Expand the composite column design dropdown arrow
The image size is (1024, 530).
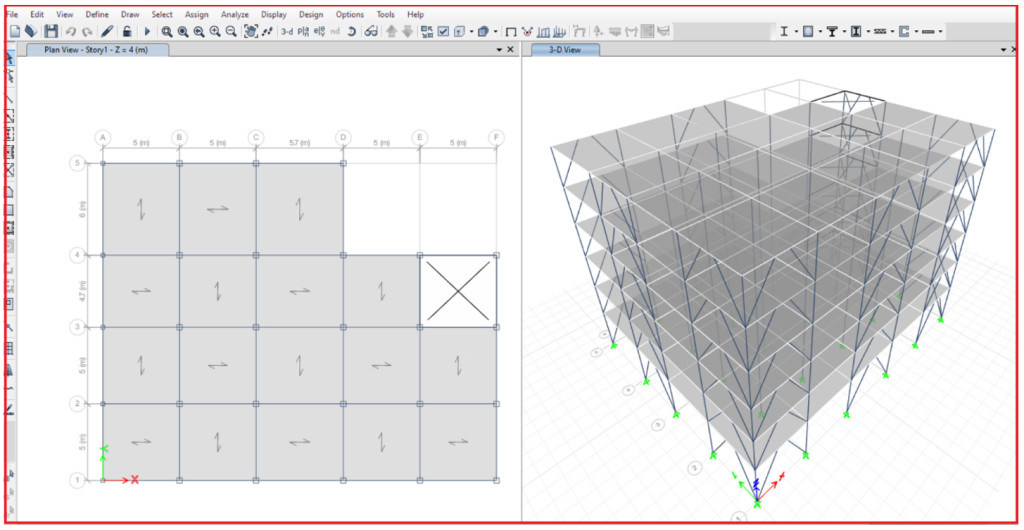pos(868,31)
